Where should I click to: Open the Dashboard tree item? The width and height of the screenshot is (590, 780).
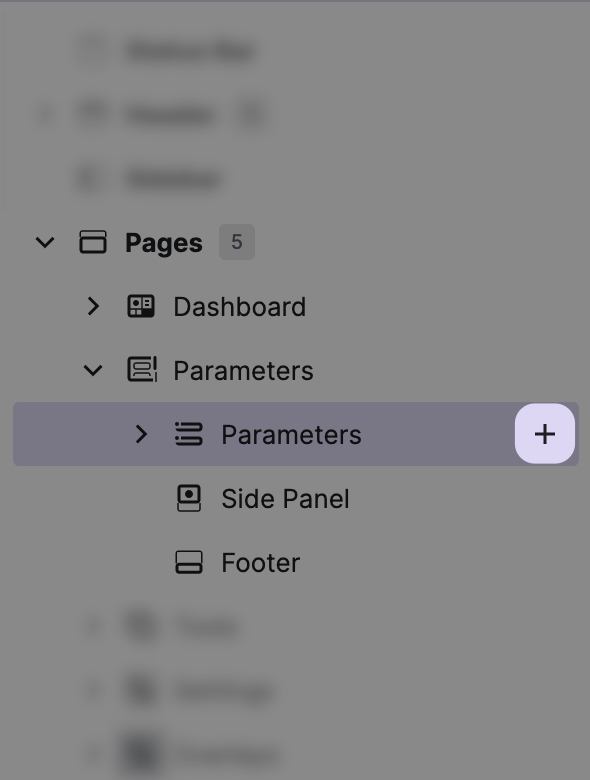[x=239, y=306]
